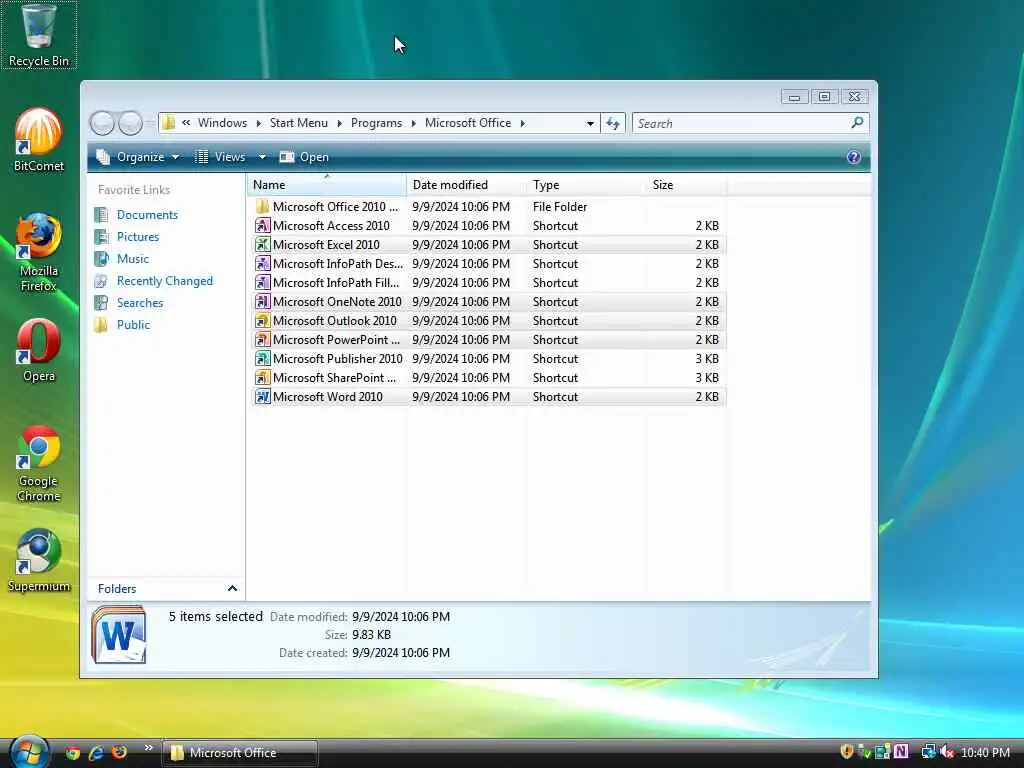Select the Microsoft InfoPath Filler shortcut icon
The width and height of the screenshot is (1024, 768).
tap(263, 283)
